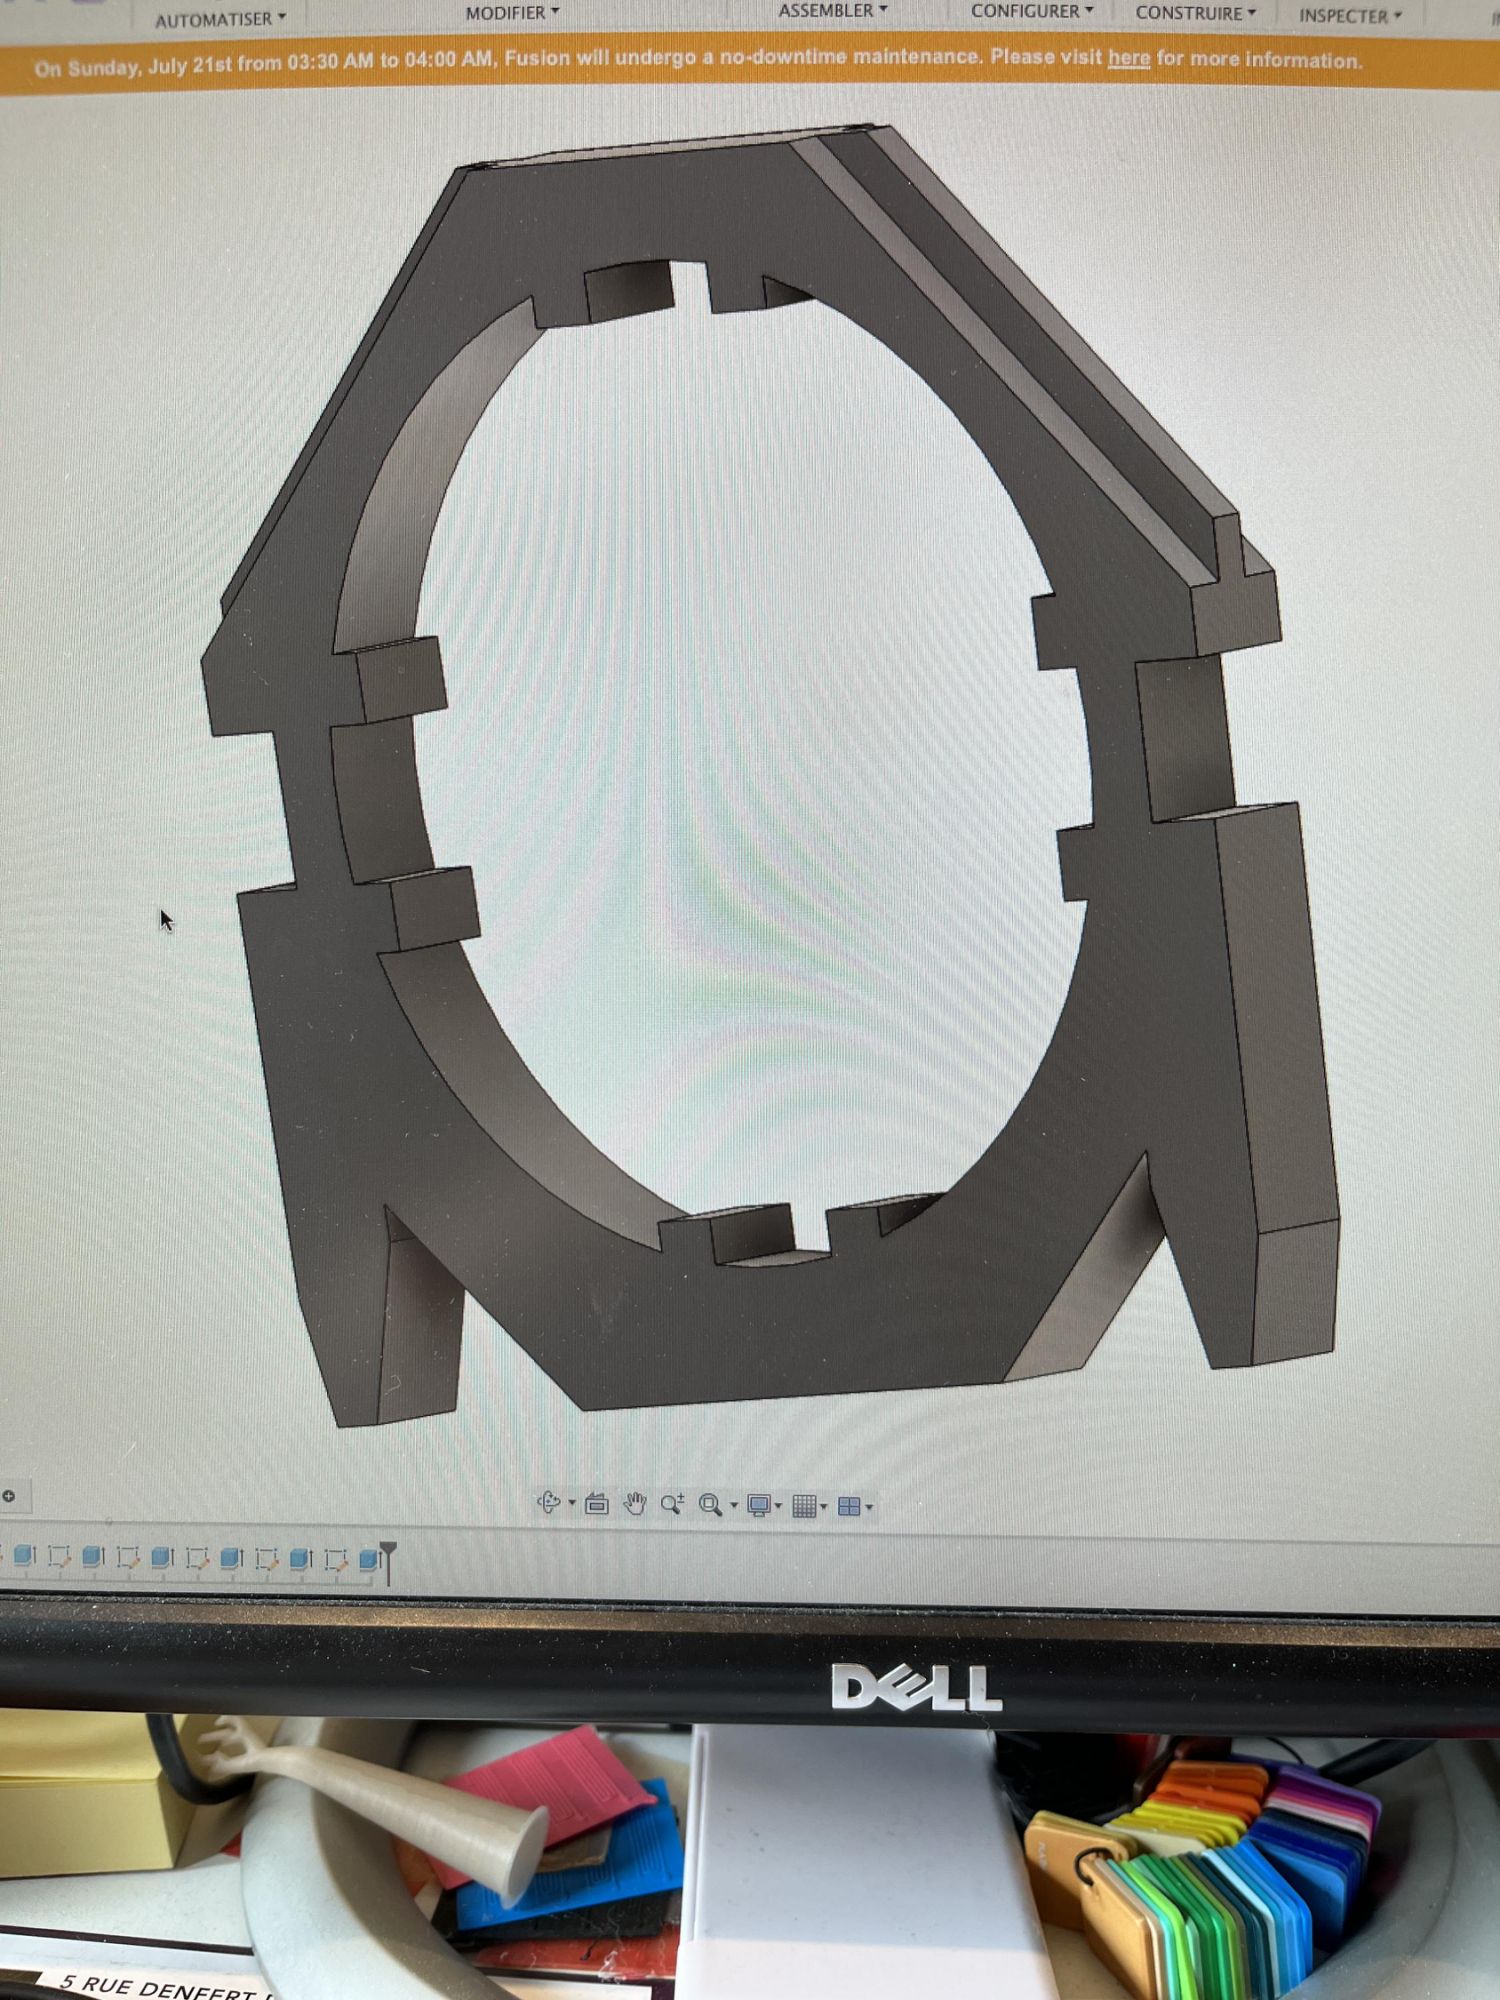
Task: Click the Look At camera icon
Action: [x=597, y=1503]
